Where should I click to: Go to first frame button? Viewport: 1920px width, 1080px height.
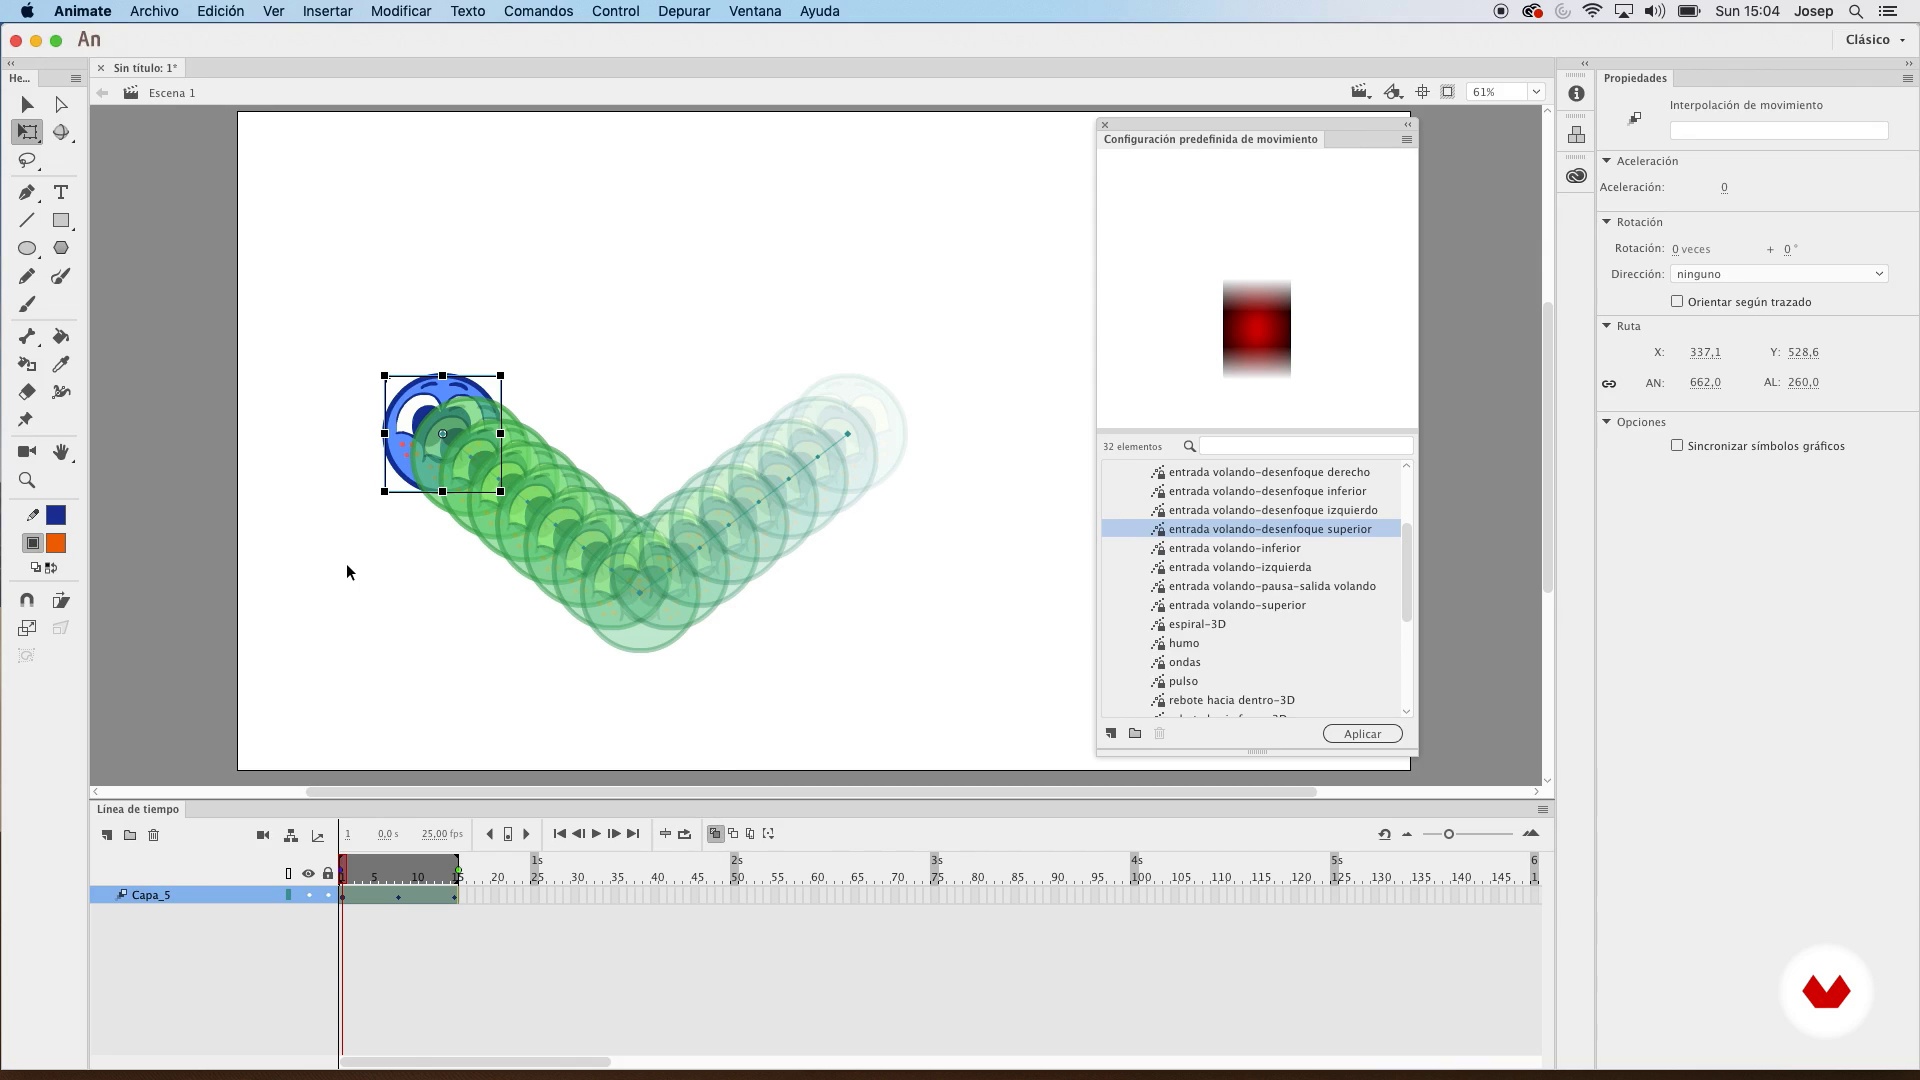(x=560, y=834)
